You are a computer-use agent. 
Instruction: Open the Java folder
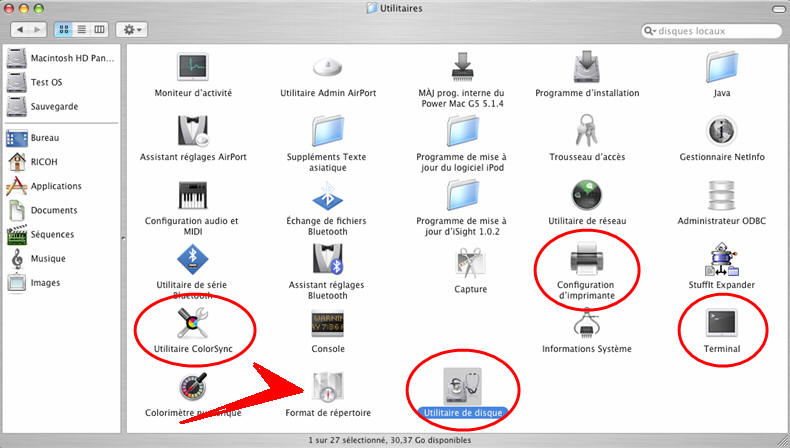click(721, 67)
